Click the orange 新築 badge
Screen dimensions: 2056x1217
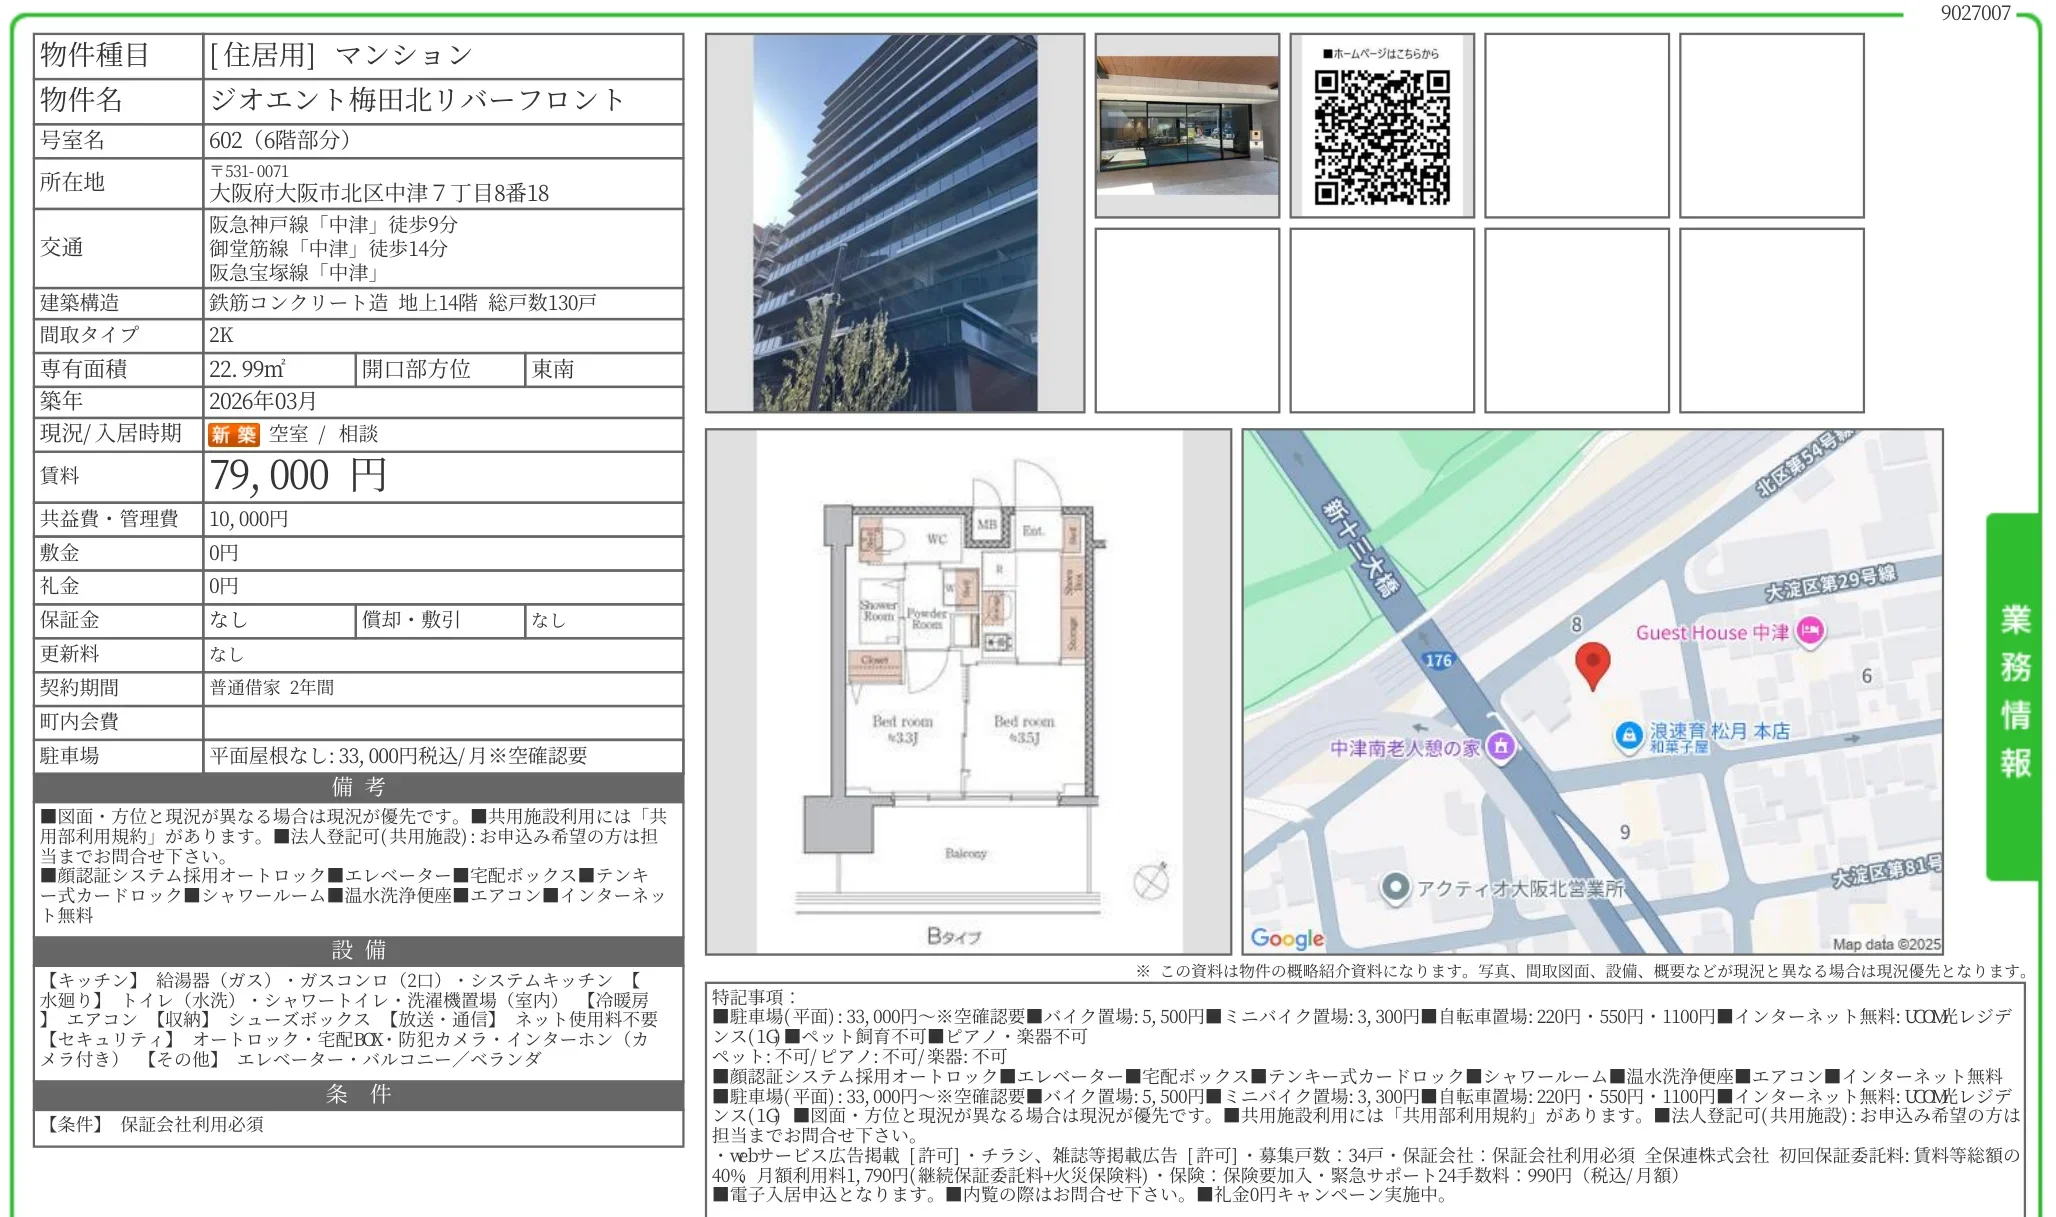[234, 434]
